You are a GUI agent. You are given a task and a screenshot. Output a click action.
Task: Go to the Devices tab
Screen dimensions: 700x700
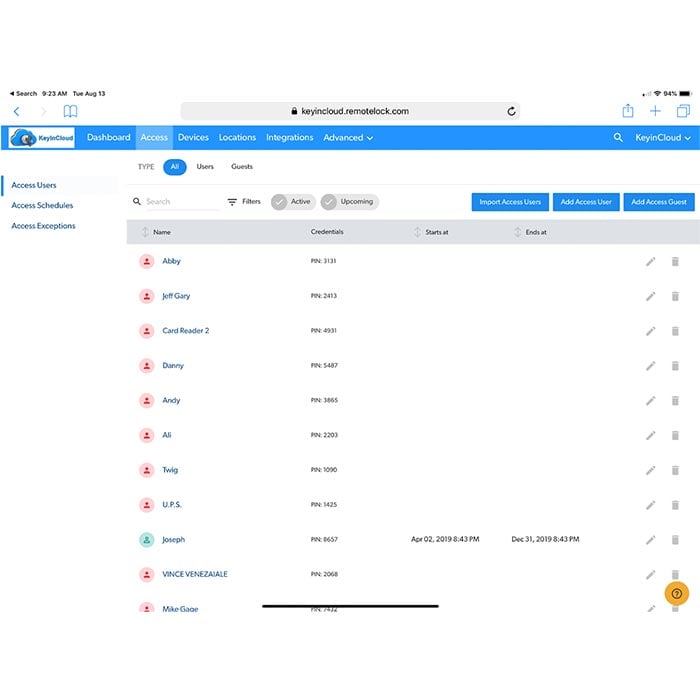[x=193, y=138]
